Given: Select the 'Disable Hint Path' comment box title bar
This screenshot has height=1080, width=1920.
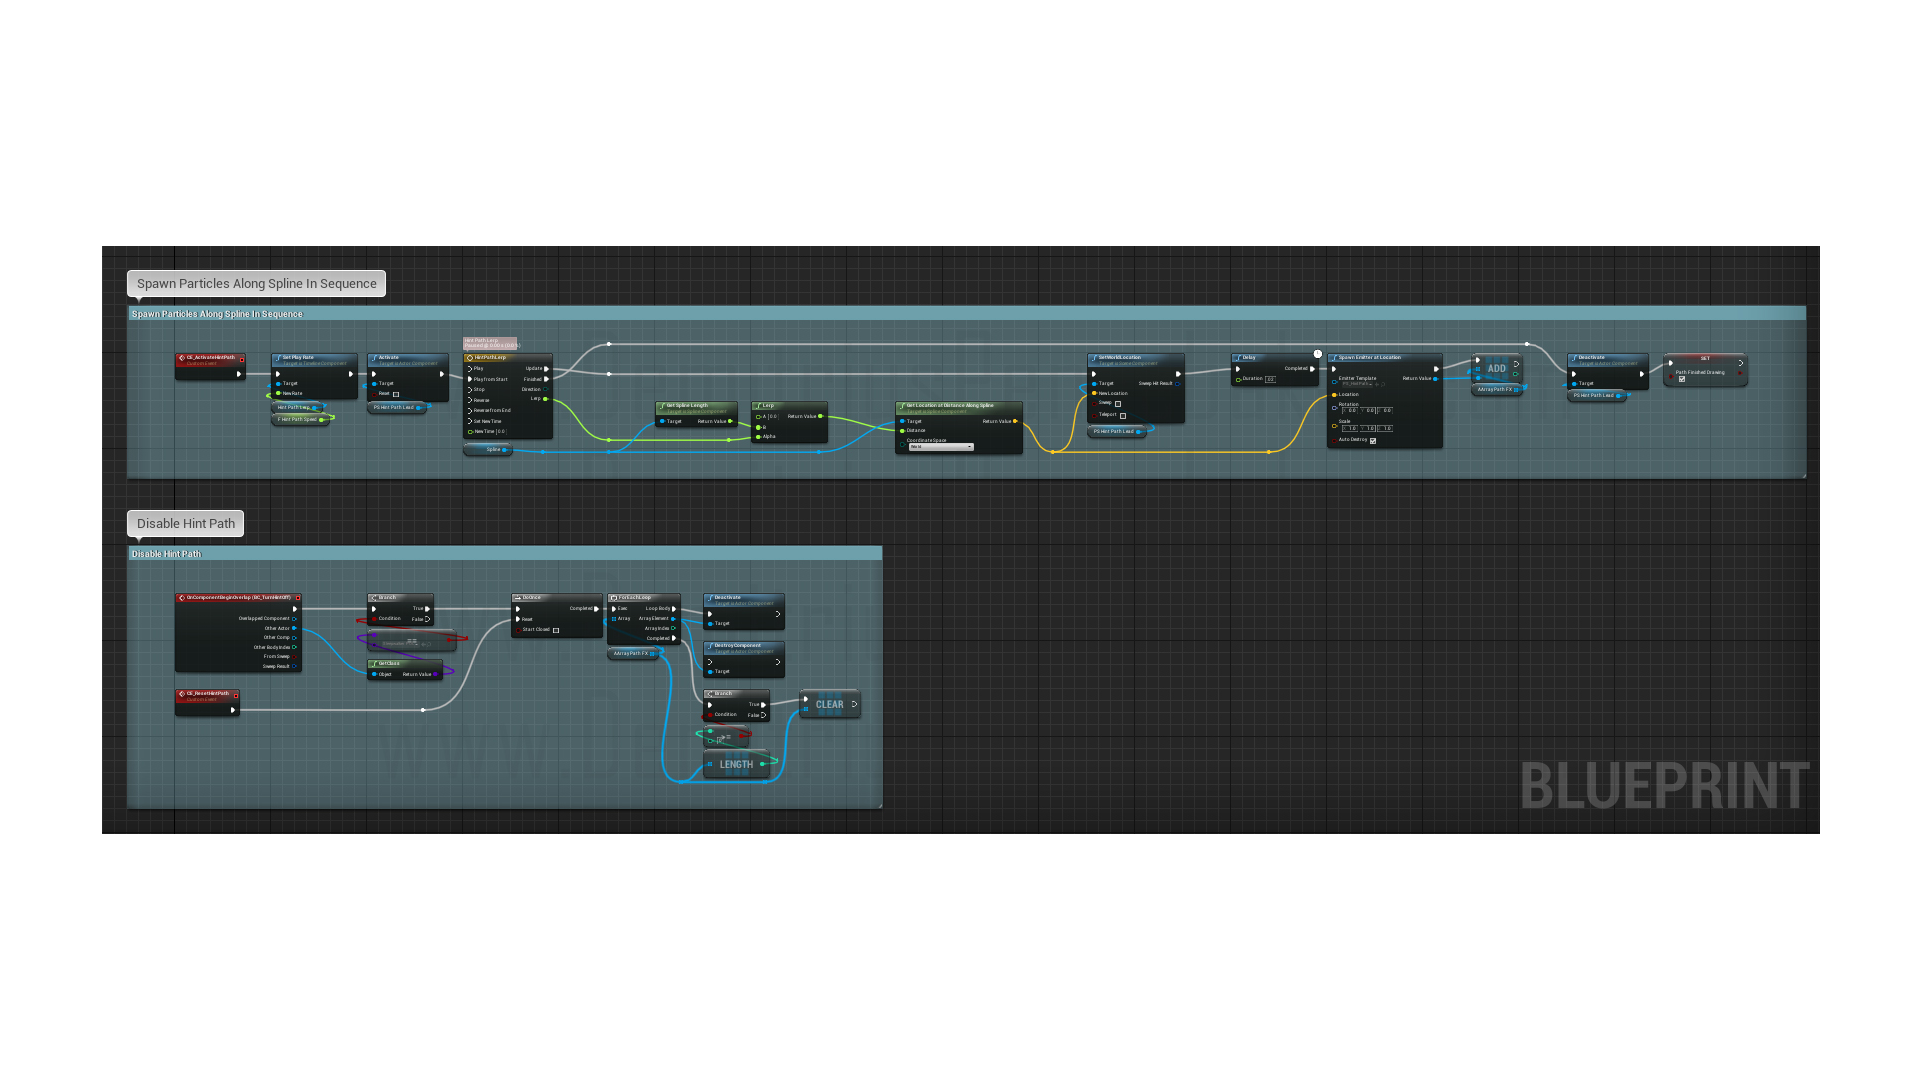Looking at the screenshot, I should tap(505, 553).
